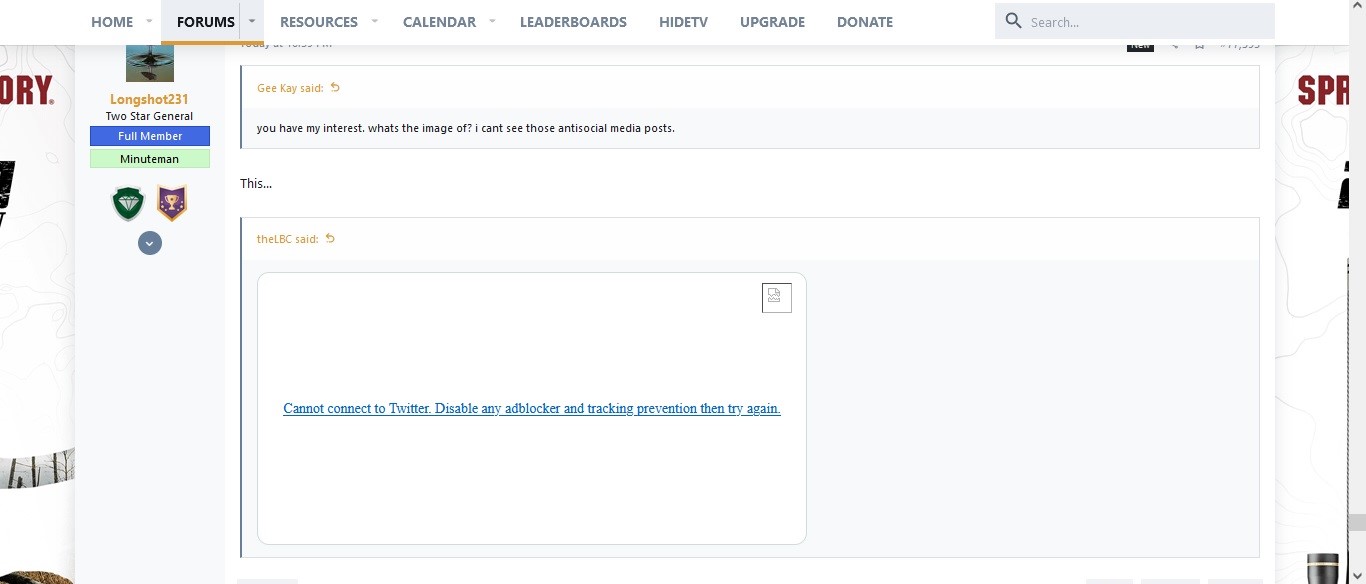Open the HideTV menu item
The width and height of the screenshot is (1366, 584).
[683, 22]
